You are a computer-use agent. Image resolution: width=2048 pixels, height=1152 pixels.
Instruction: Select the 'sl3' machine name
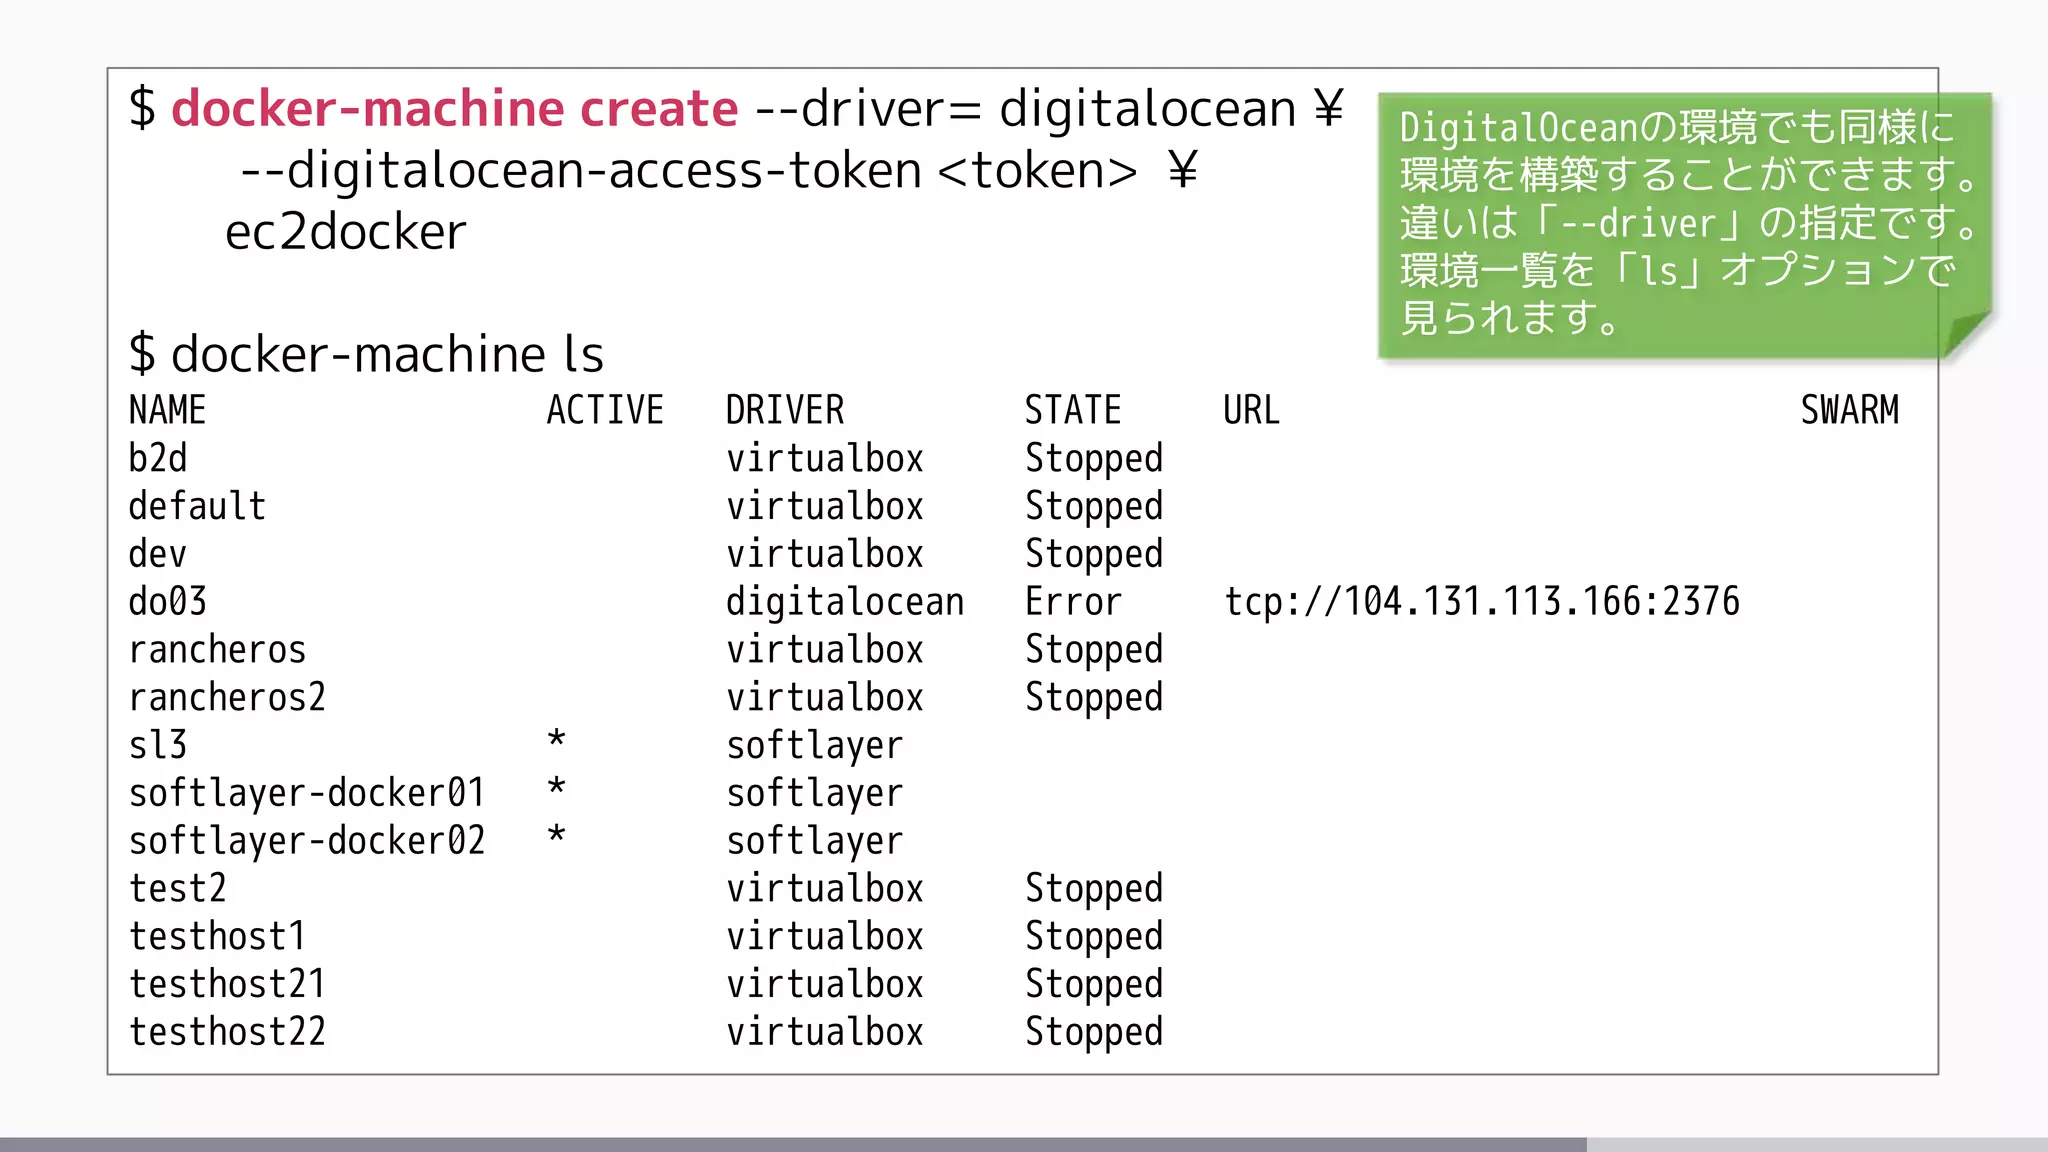click(158, 745)
